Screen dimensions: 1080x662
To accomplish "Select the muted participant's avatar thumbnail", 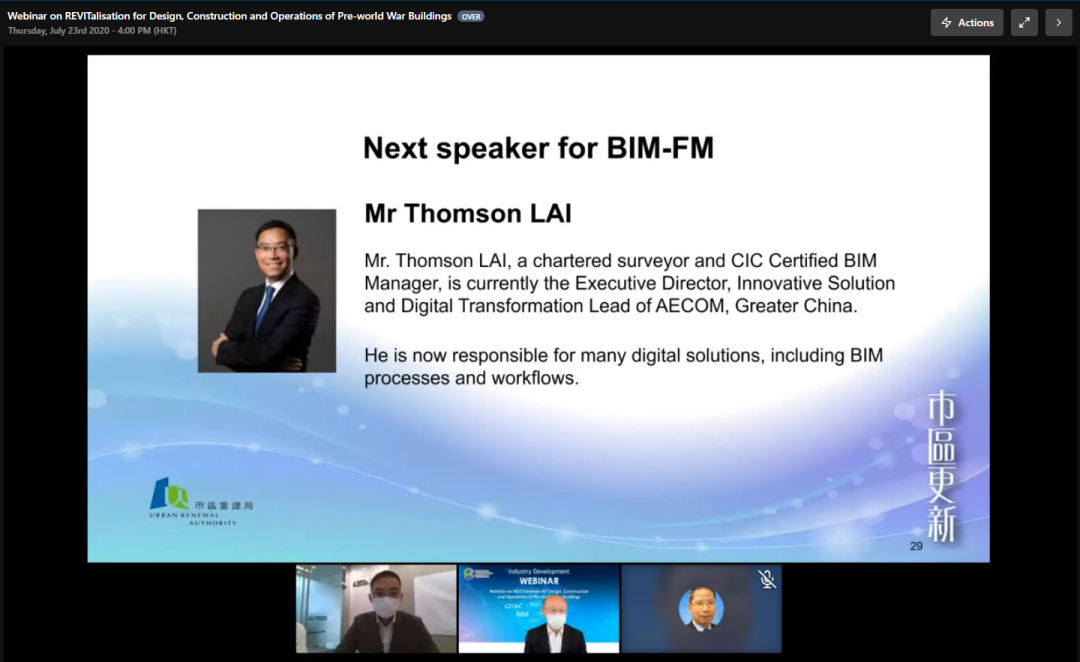I will pos(702,609).
